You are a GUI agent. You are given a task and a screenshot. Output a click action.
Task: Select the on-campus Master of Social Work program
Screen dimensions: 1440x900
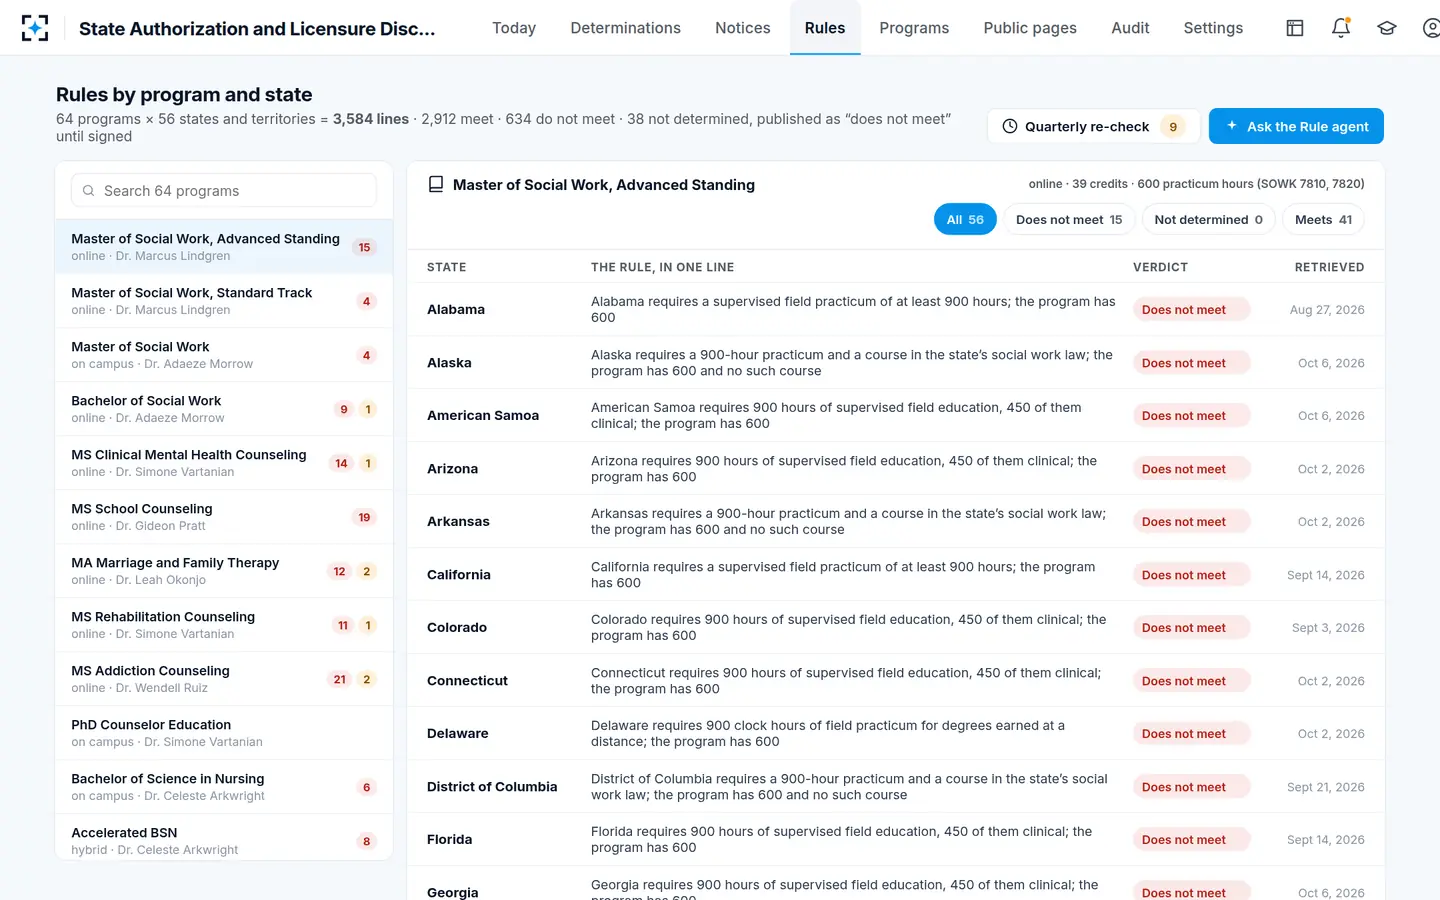coord(224,355)
